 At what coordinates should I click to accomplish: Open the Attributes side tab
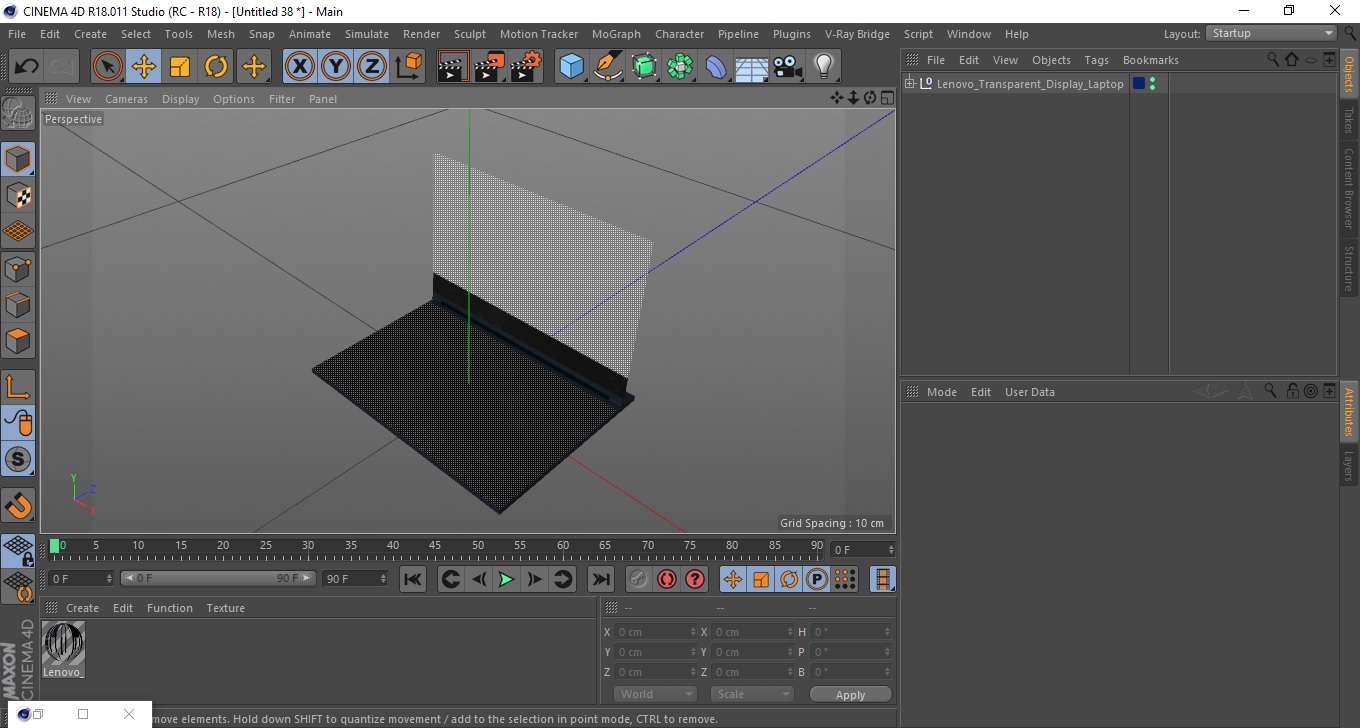[x=1349, y=412]
